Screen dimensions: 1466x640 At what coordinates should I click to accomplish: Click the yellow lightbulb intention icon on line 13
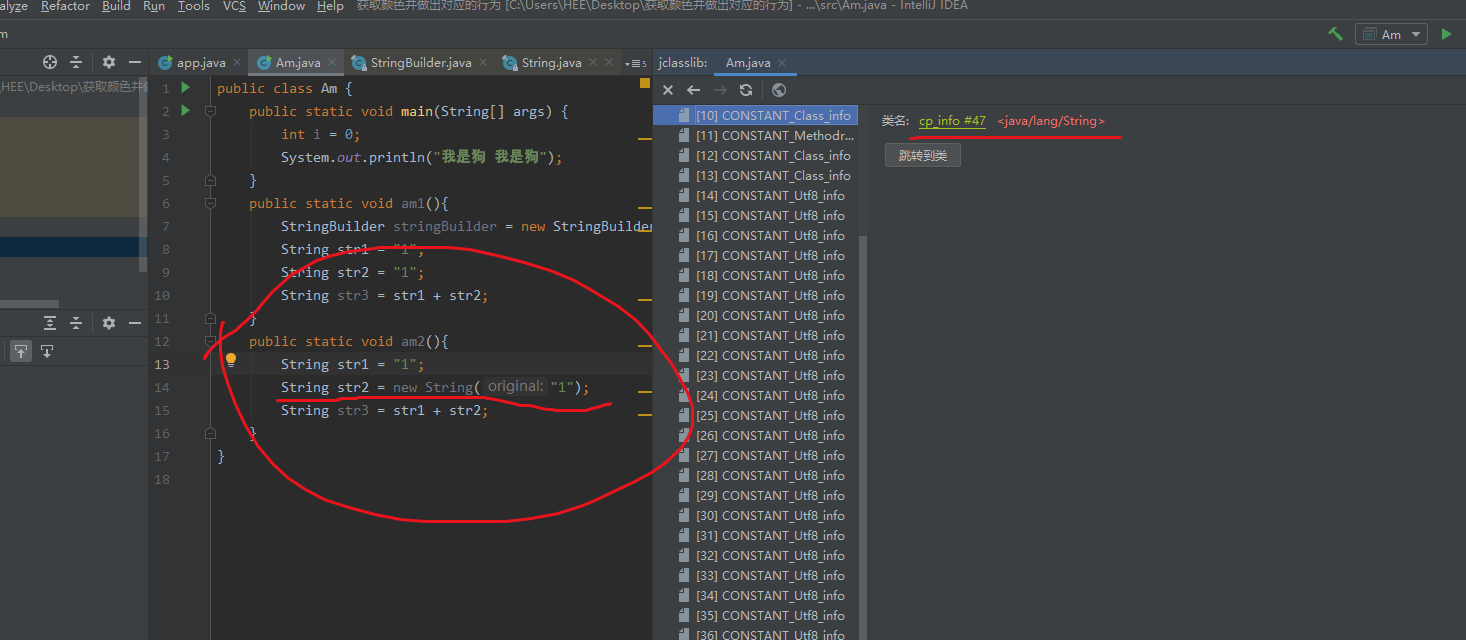point(230,360)
